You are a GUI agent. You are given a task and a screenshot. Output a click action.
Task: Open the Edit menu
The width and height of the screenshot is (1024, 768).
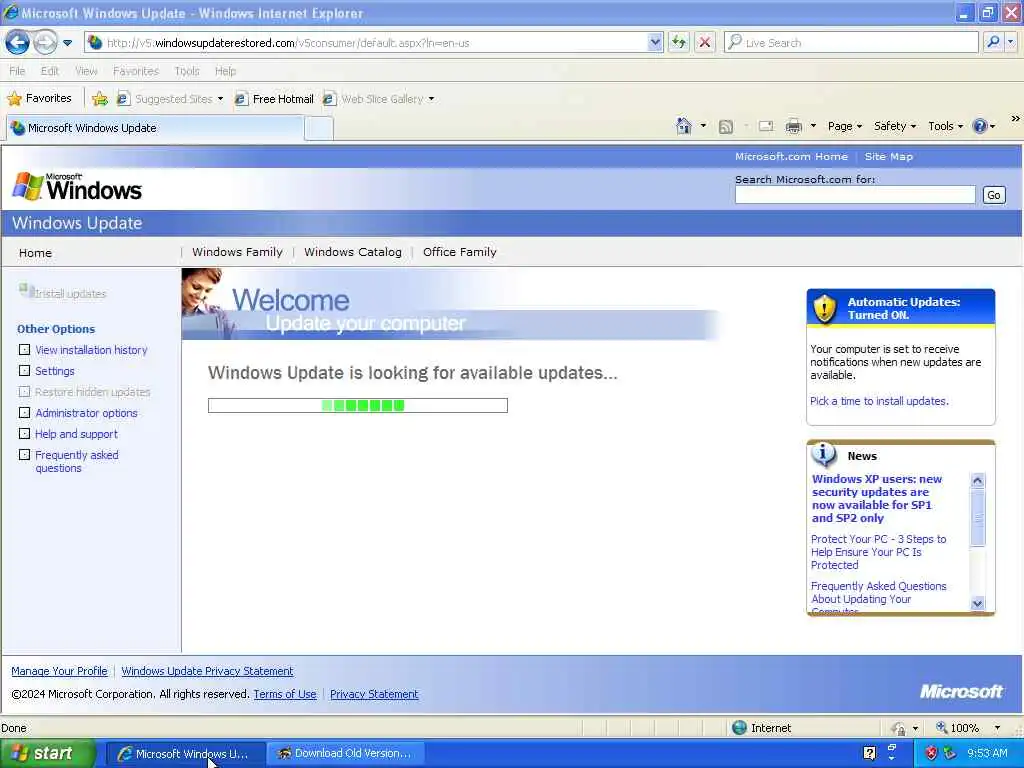(50, 71)
